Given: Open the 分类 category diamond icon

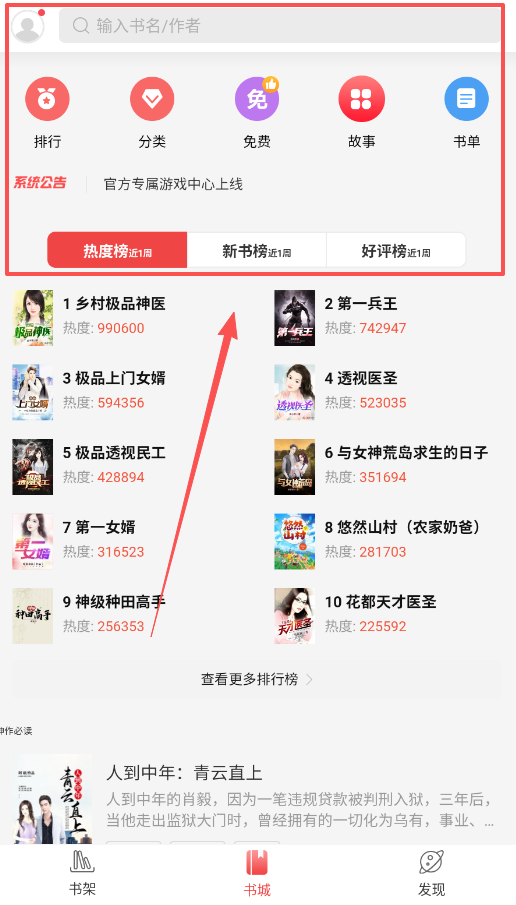Looking at the screenshot, I should coord(152,99).
